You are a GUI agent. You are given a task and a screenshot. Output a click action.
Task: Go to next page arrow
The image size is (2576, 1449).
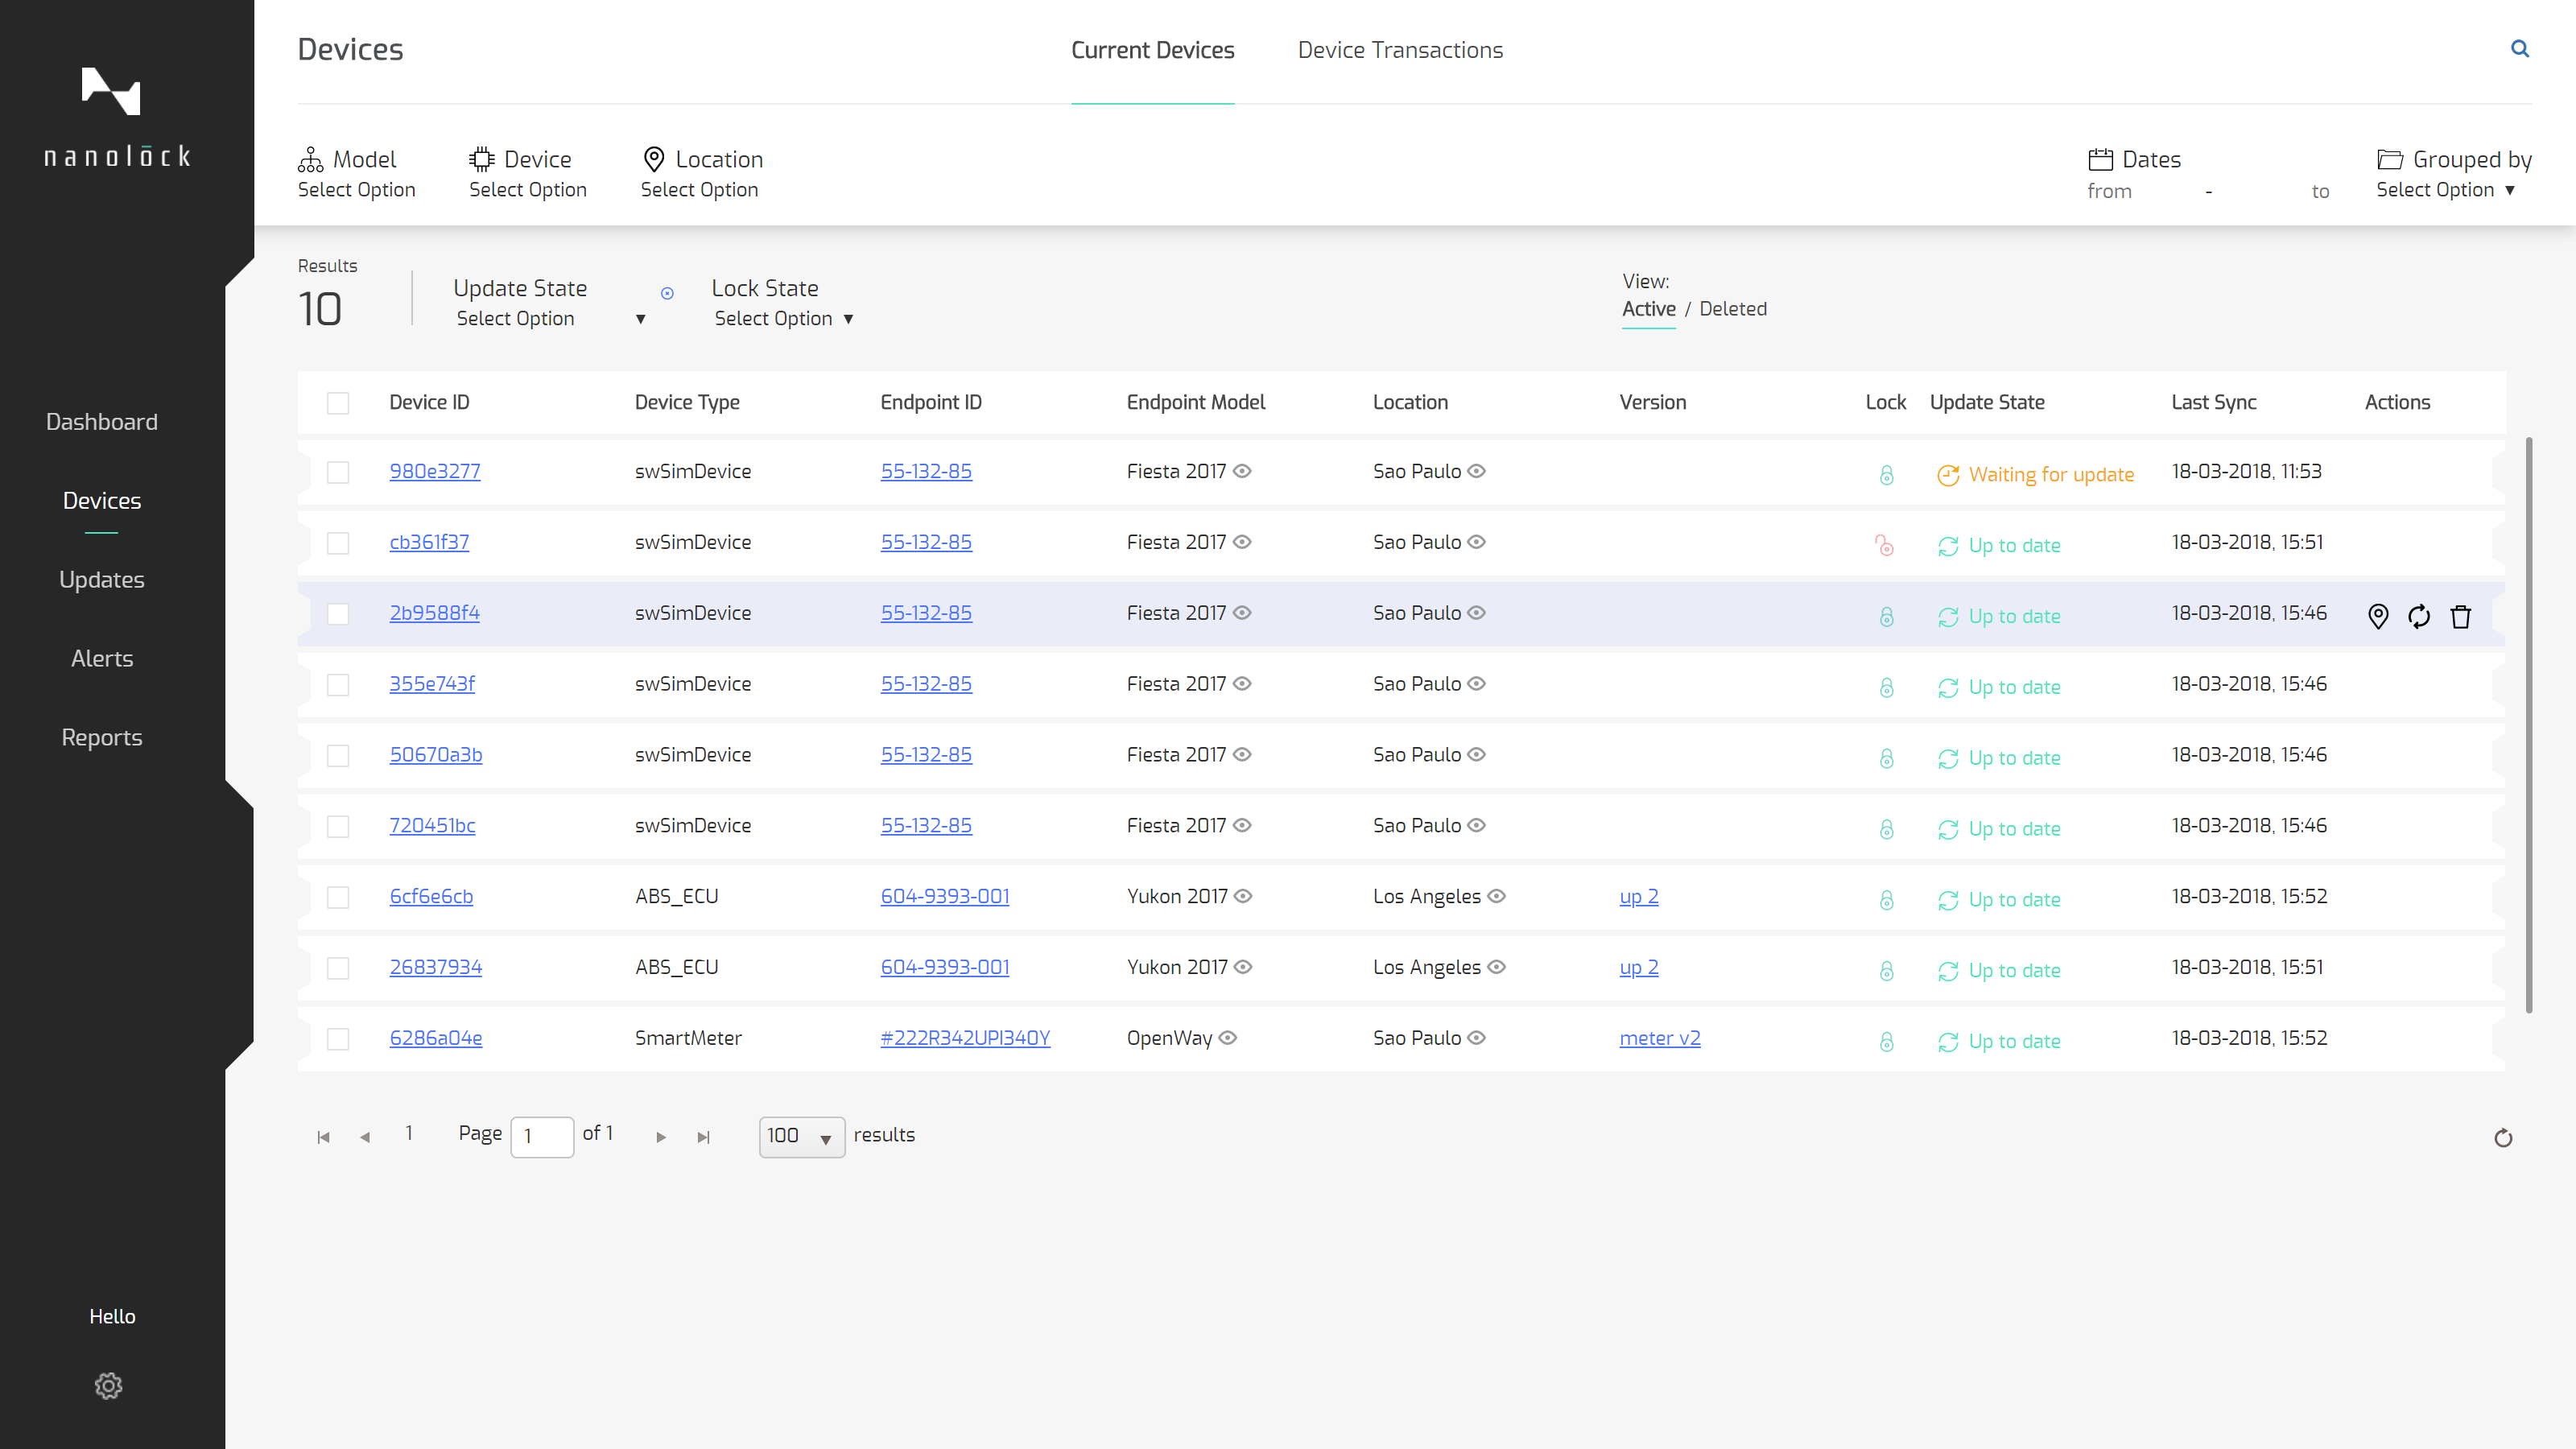coord(661,1137)
